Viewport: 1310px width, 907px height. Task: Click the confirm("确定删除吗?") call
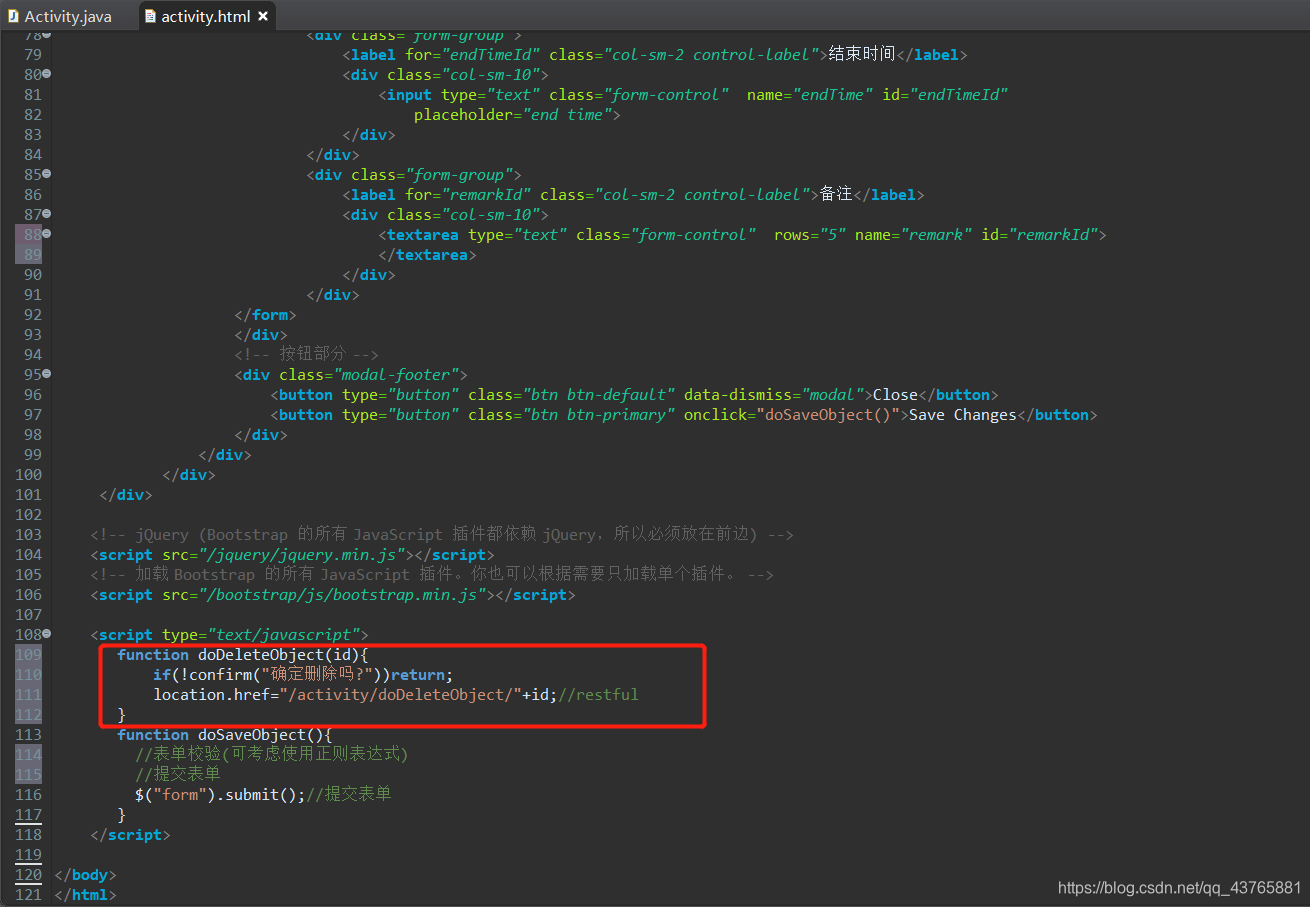(x=284, y=675)
